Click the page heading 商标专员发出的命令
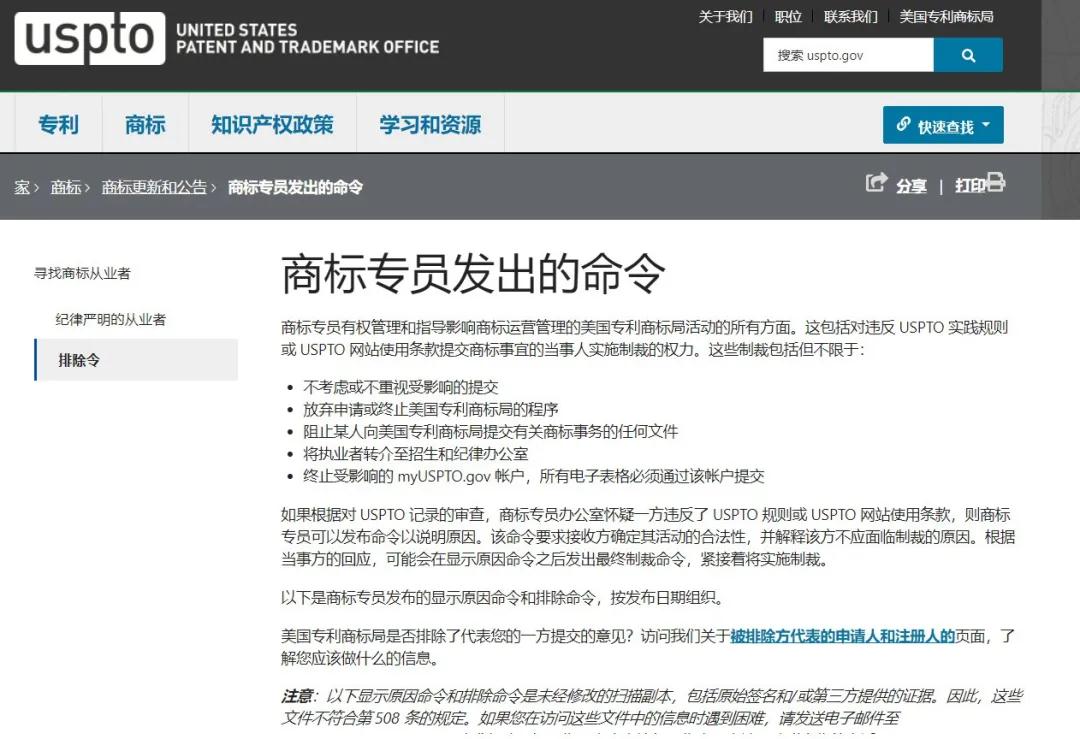 coord(473,274)
